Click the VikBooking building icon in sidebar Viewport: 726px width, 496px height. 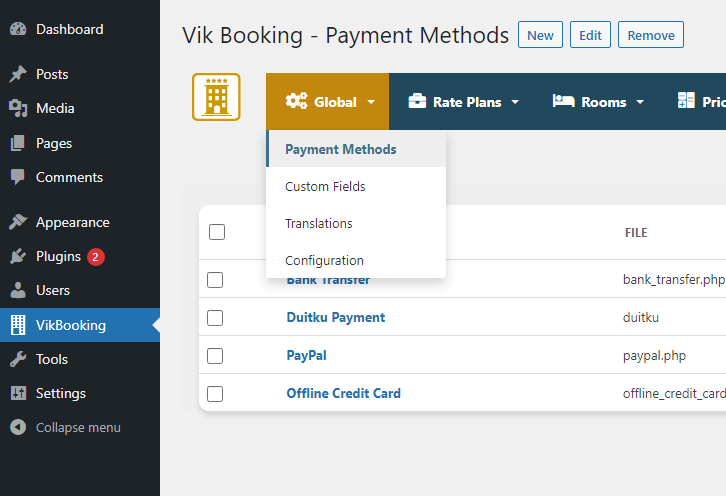tap(18, 325)
